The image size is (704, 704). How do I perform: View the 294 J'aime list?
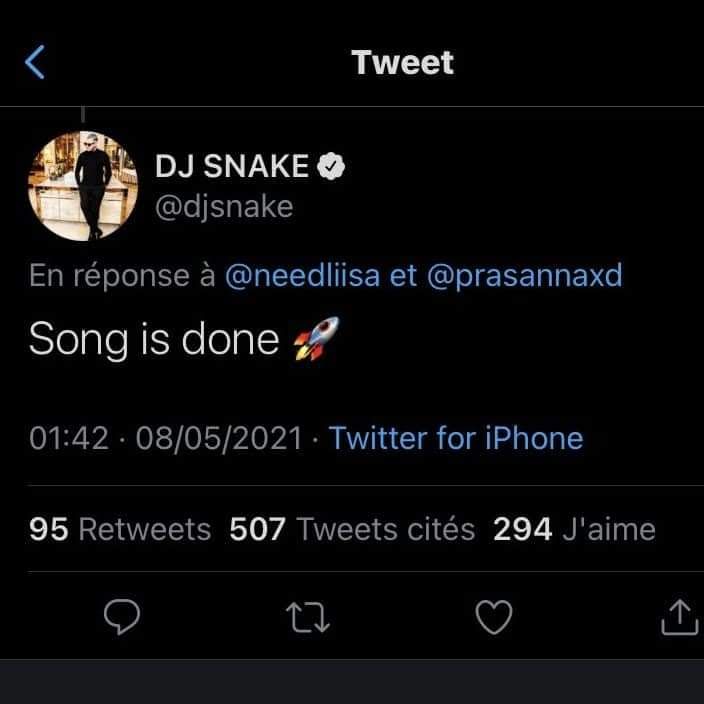tap(574, 529)
